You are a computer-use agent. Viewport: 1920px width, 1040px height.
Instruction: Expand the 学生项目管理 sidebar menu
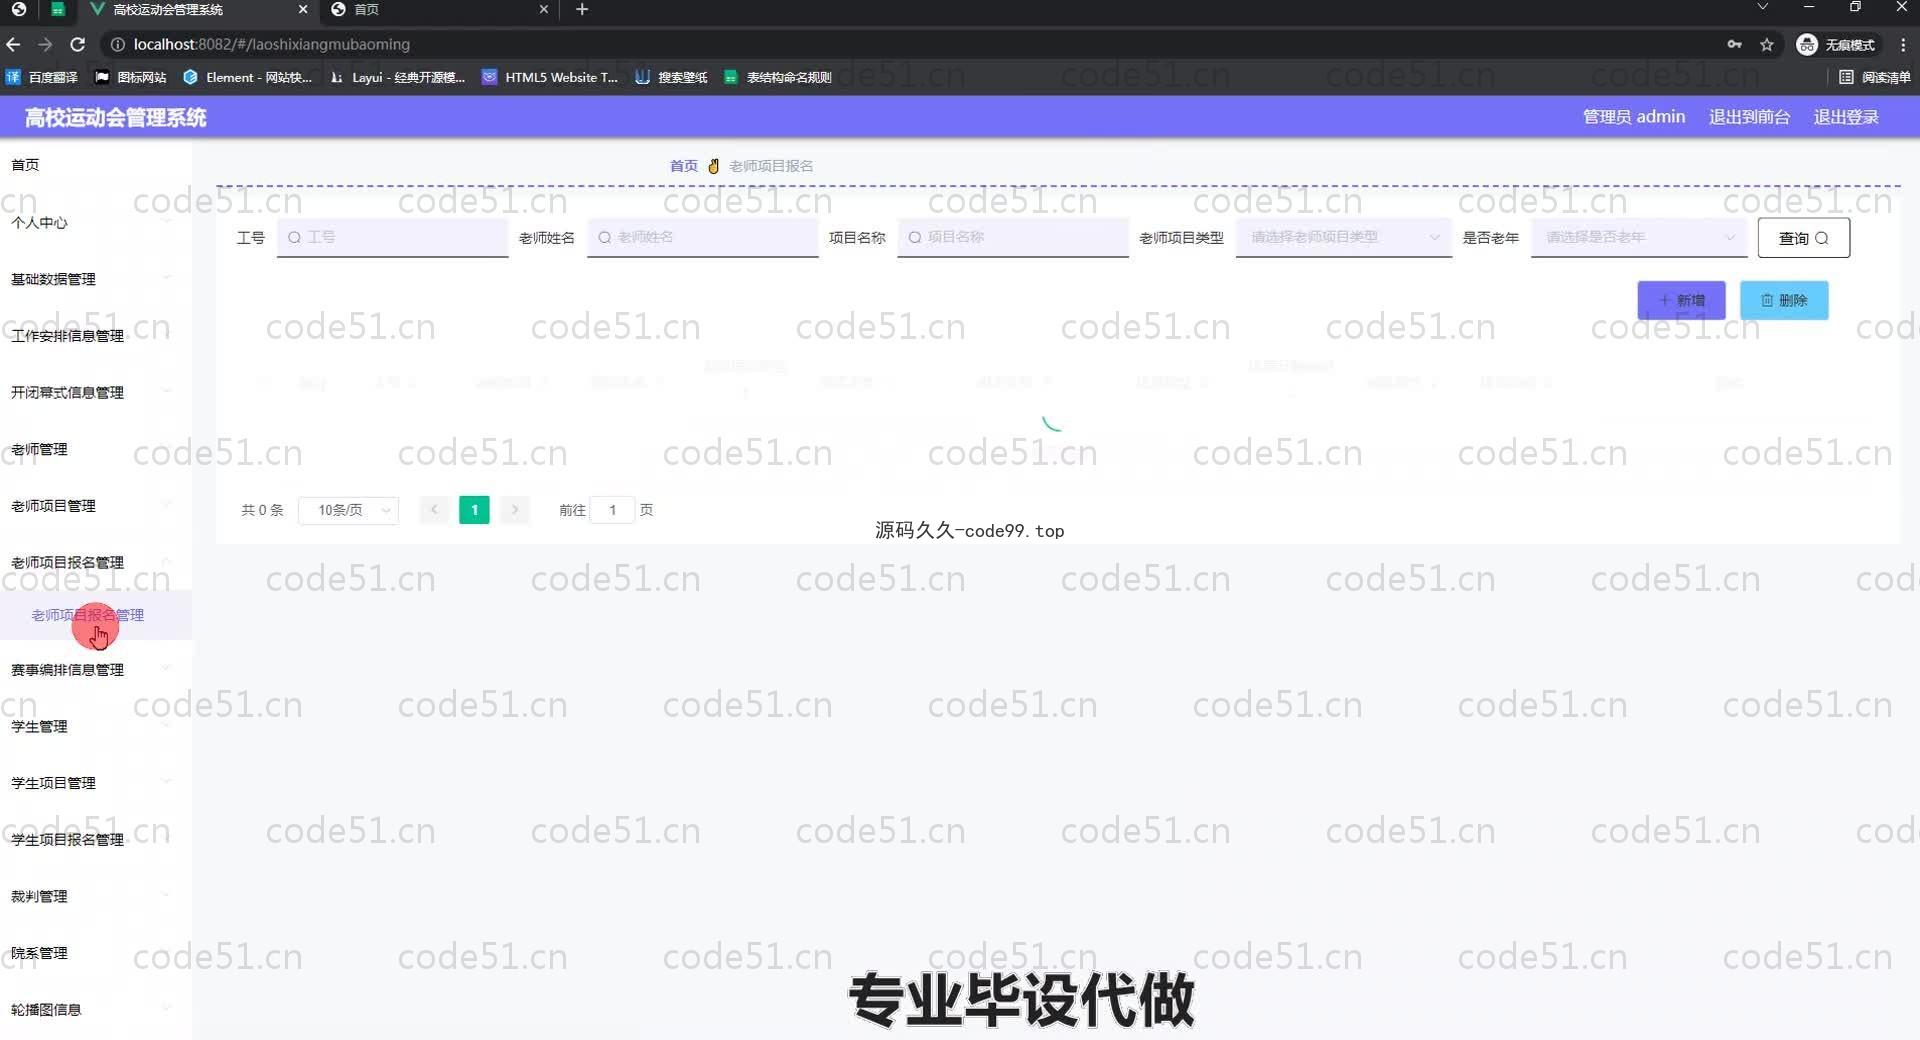[x=96, y=783]
